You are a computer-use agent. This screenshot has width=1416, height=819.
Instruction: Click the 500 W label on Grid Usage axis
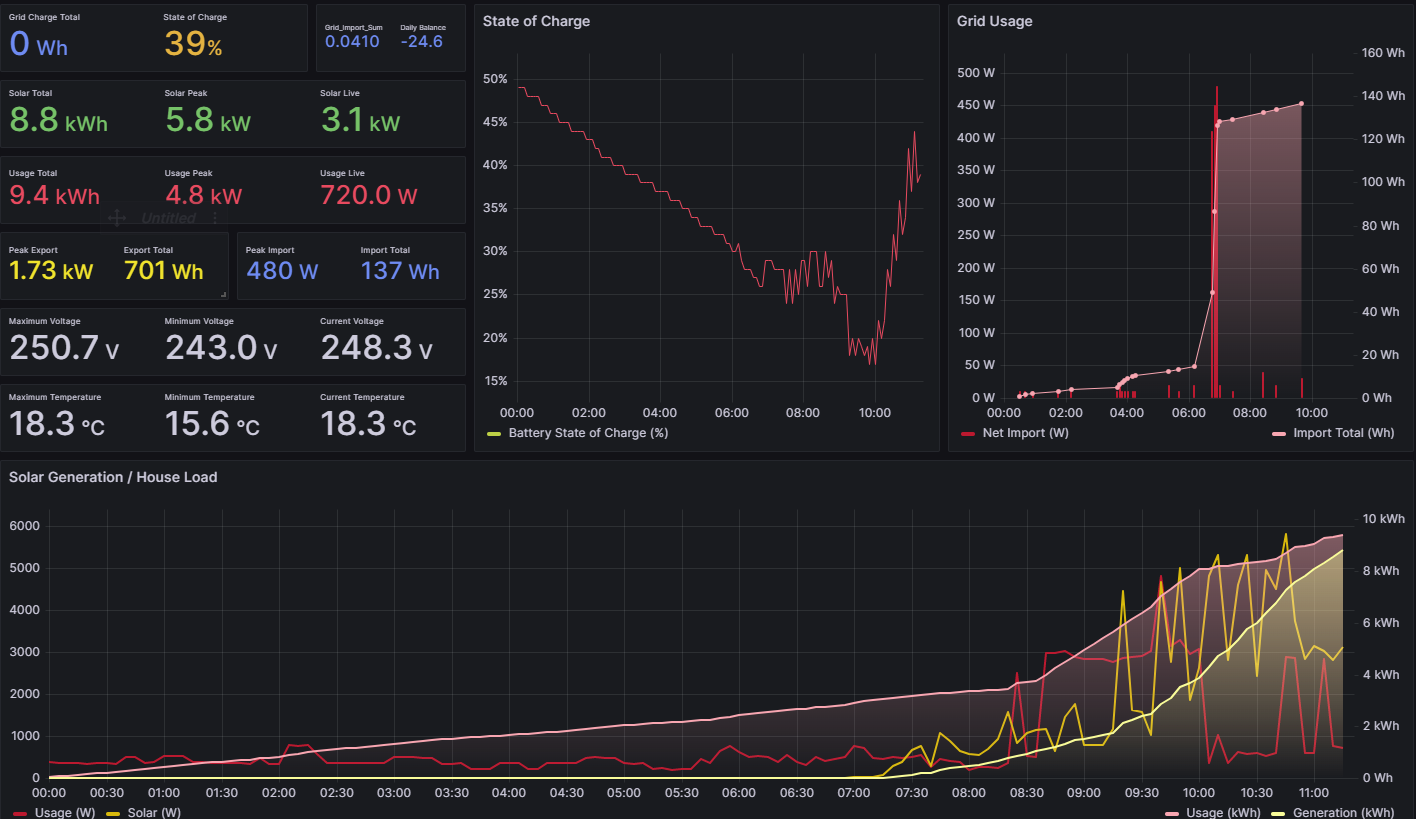976,73
